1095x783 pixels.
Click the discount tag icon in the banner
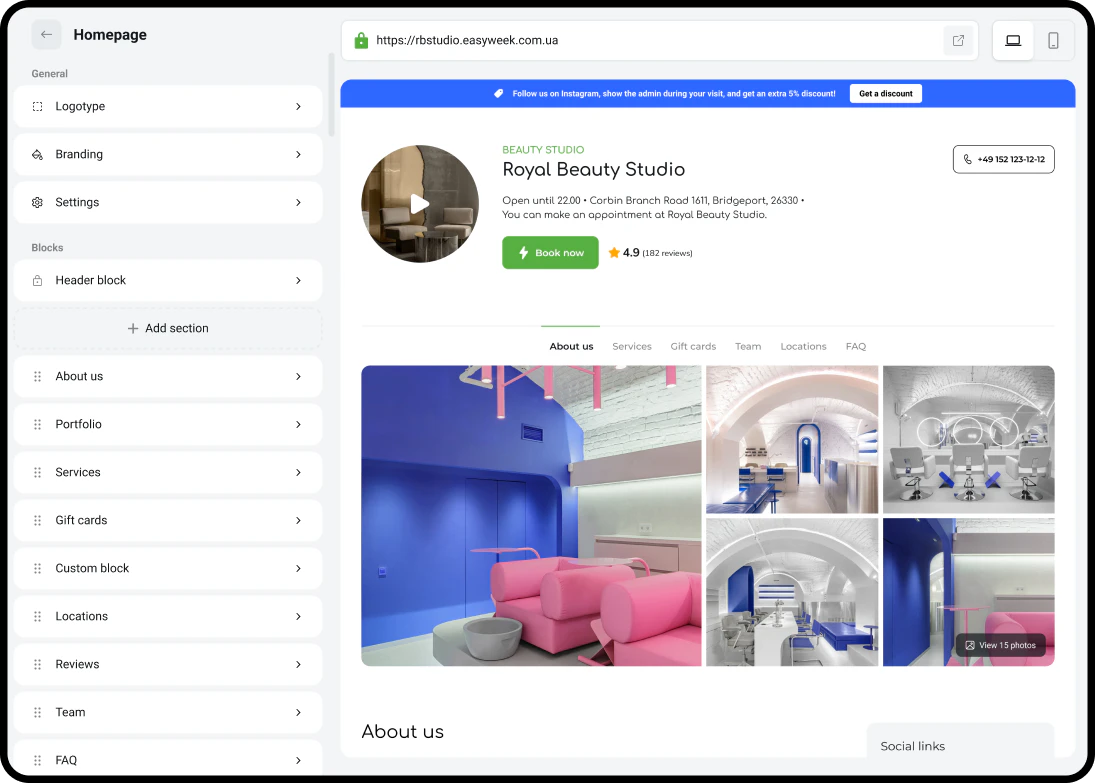[x=498, y=93]
